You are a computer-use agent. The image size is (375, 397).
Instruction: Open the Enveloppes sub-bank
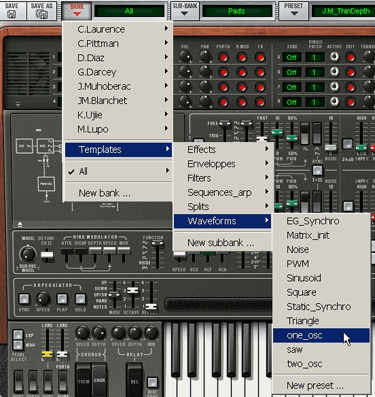(x=222, y=164)
